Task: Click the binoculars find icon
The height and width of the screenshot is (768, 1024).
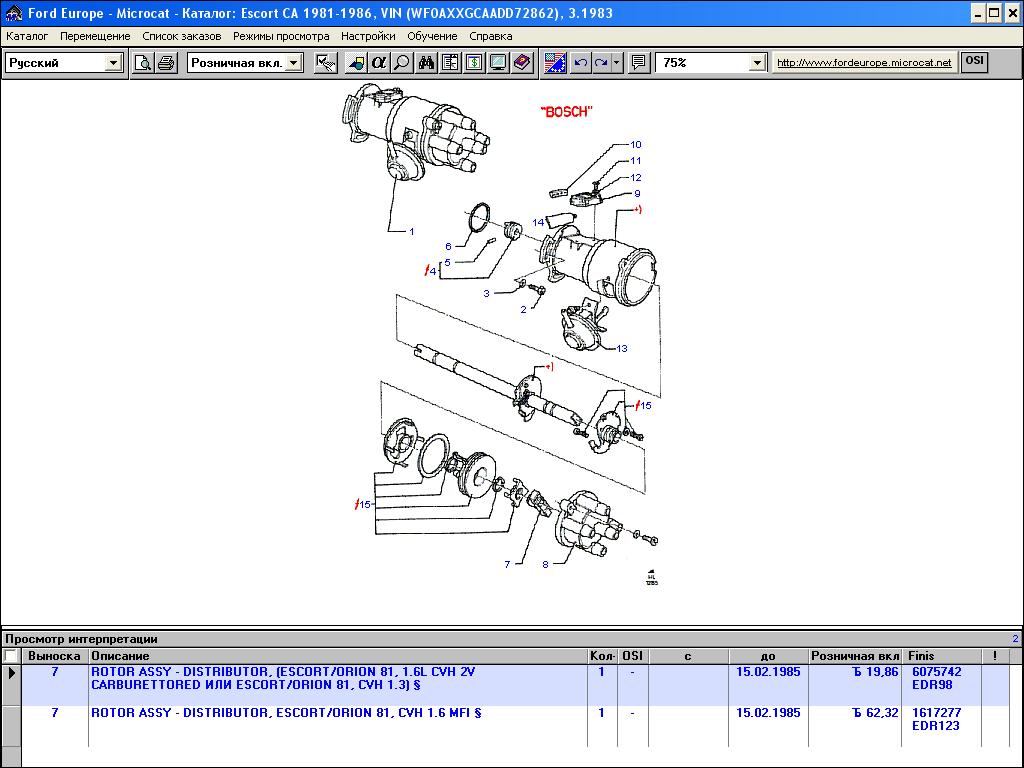Action: 427,63
